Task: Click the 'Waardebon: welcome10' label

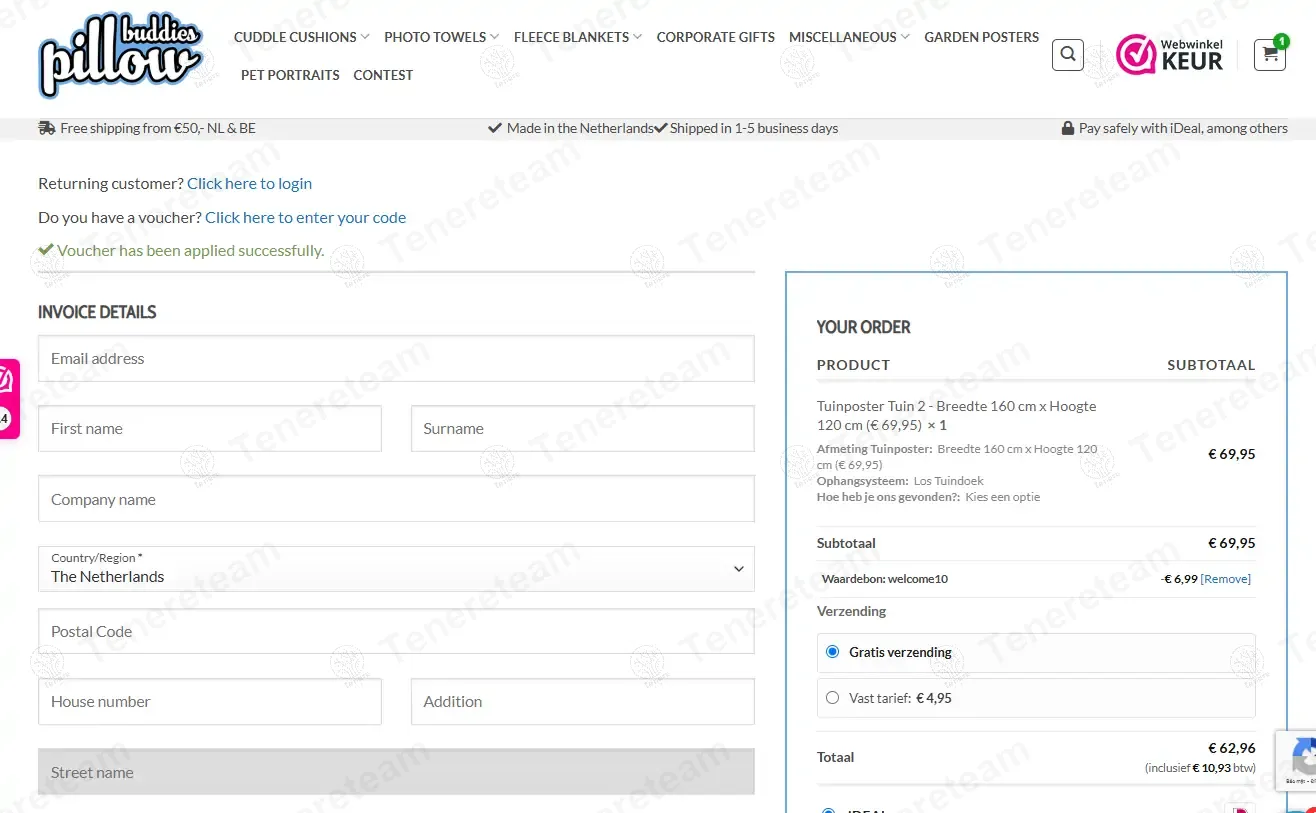Action: click(885, 579)
